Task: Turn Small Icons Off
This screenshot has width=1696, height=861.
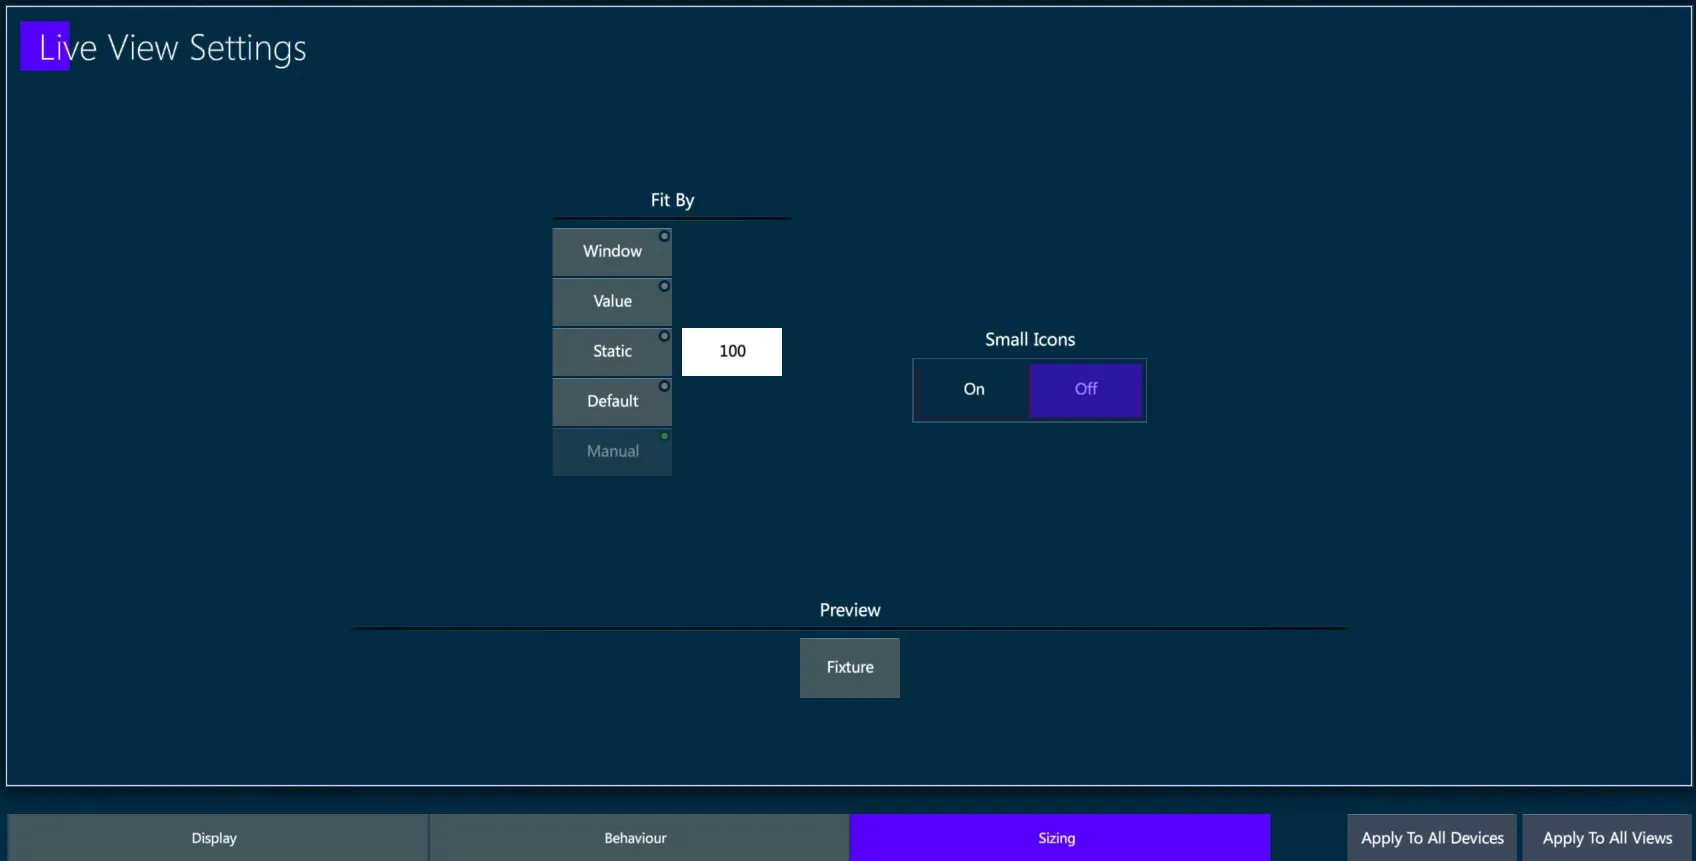Action: 1086,390
